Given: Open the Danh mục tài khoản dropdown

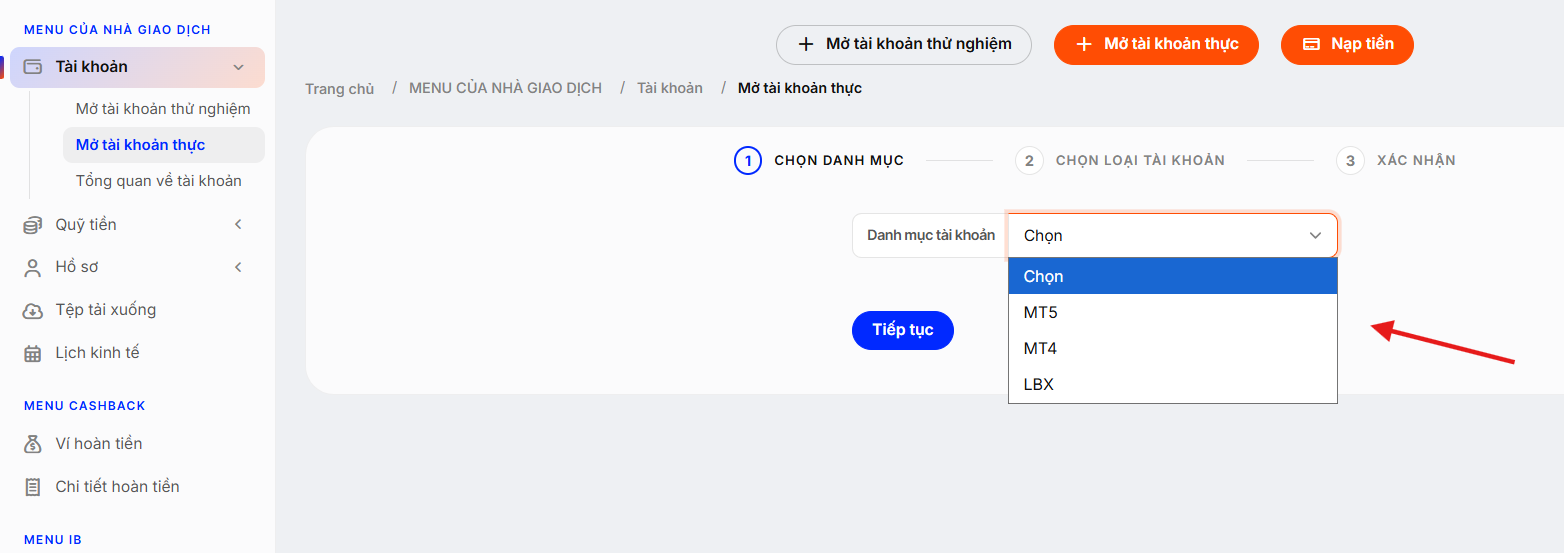Looking at the screenshot, I should coord(1173,236).
